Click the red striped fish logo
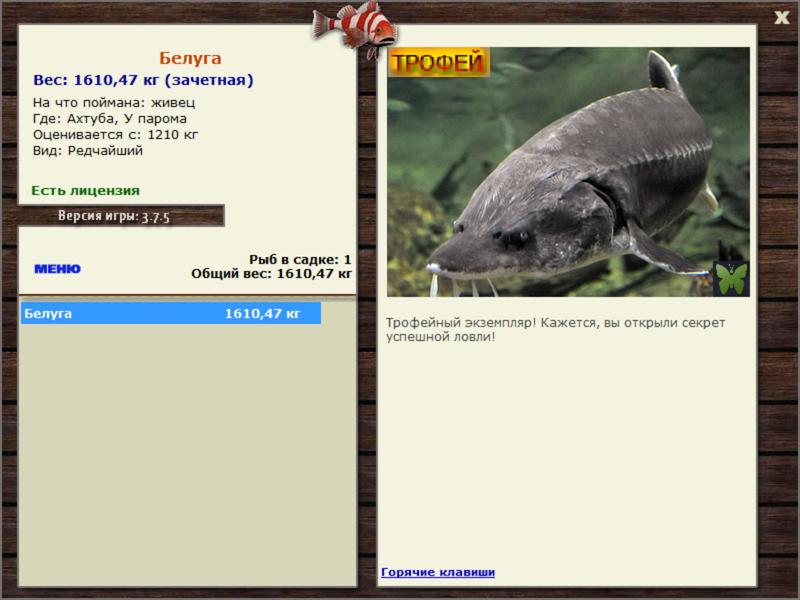The image size is (800, 600). (x=355, y=29)
